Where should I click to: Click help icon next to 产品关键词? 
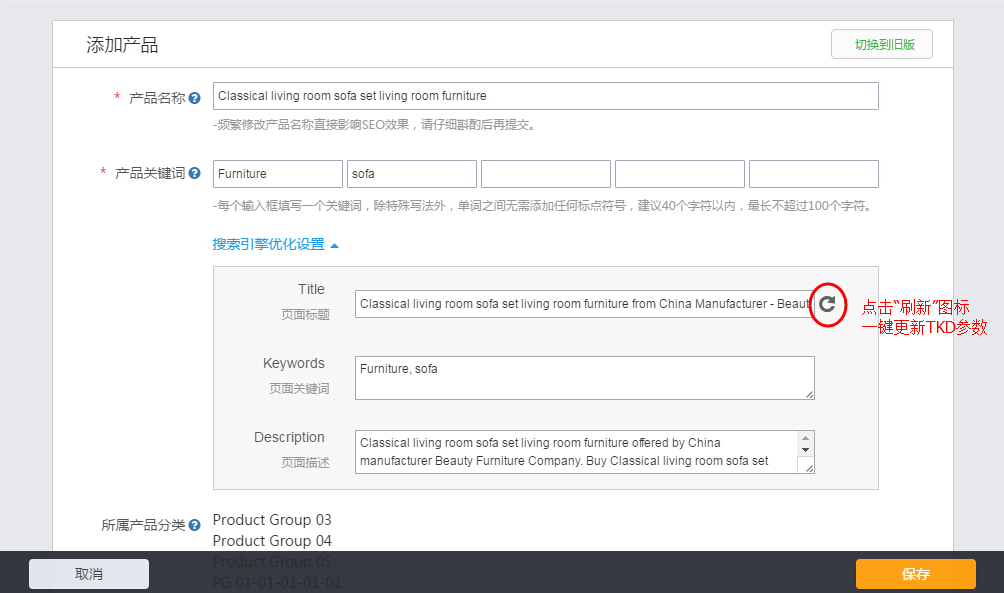point(195,173)
